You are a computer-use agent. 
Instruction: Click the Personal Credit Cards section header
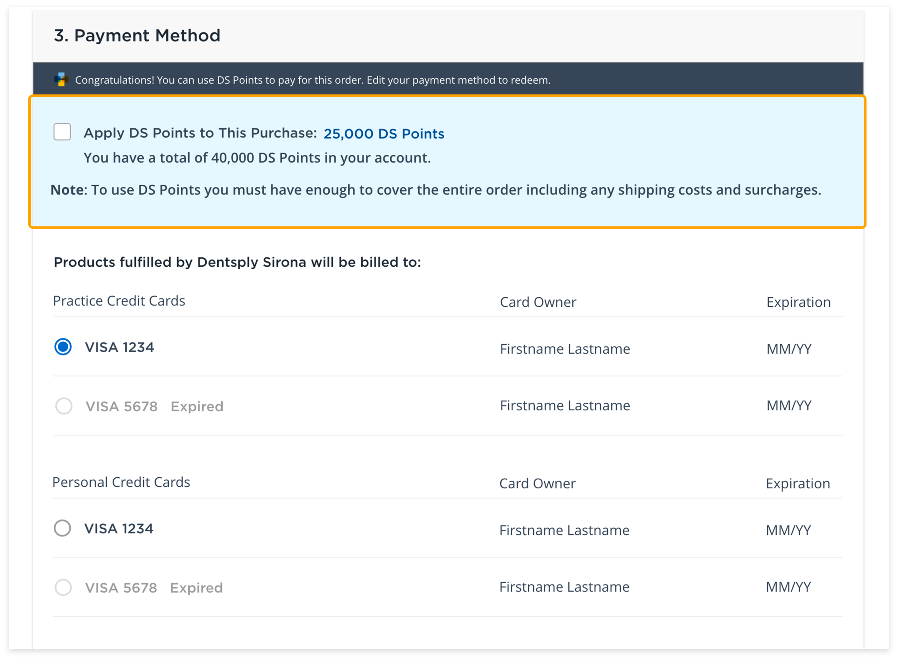tap(121, 482)
